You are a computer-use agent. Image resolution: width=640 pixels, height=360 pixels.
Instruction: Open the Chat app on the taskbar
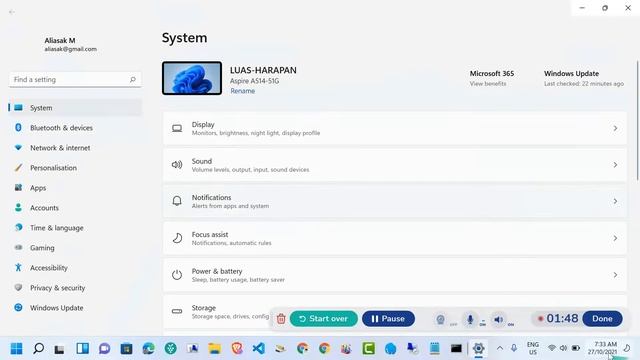[104, 349]
